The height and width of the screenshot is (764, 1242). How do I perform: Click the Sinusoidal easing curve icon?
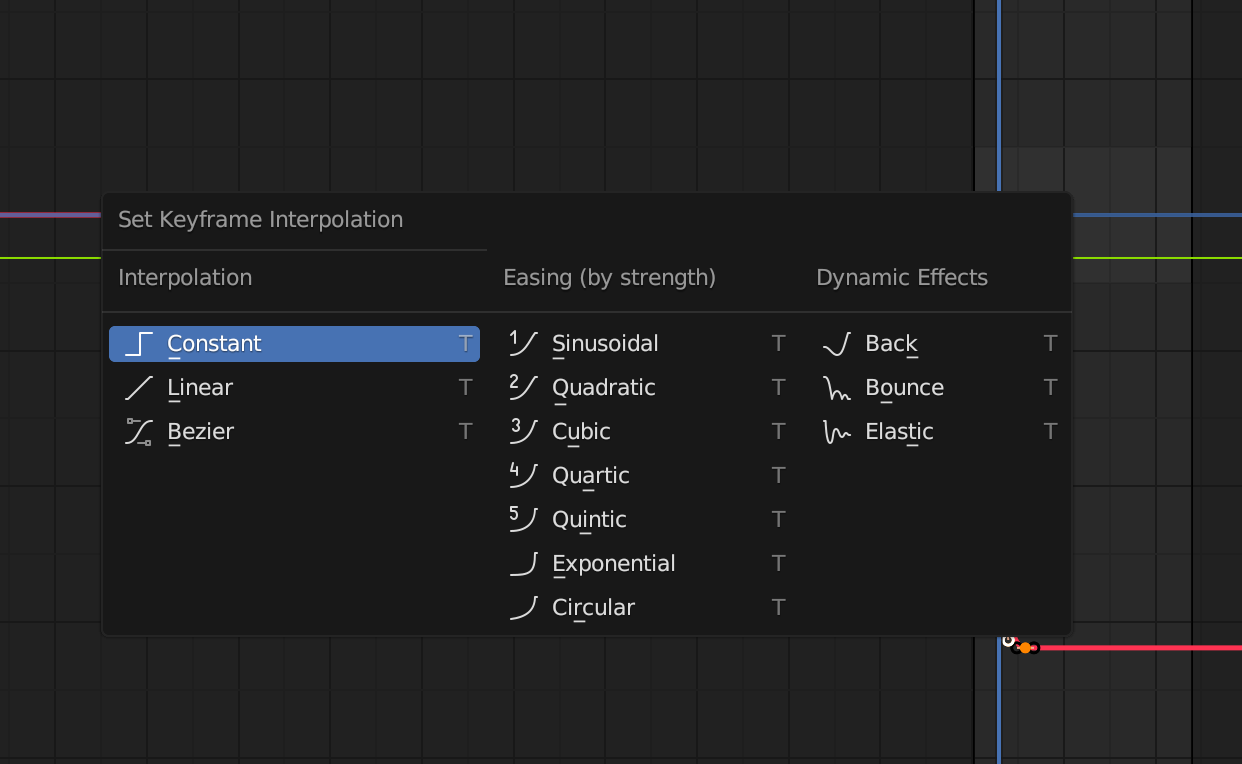(524, 344)
